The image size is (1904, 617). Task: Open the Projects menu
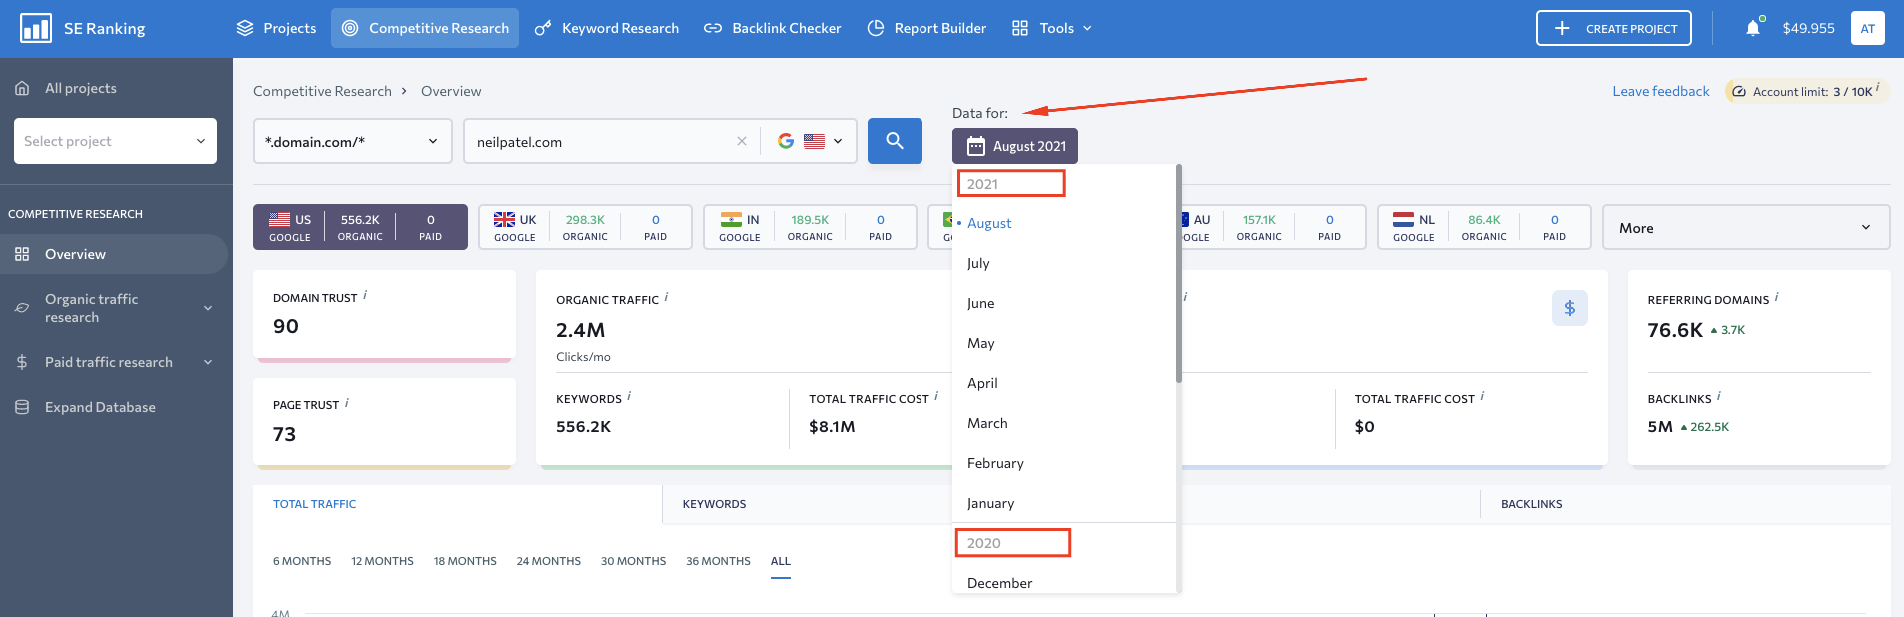[276, 28]
